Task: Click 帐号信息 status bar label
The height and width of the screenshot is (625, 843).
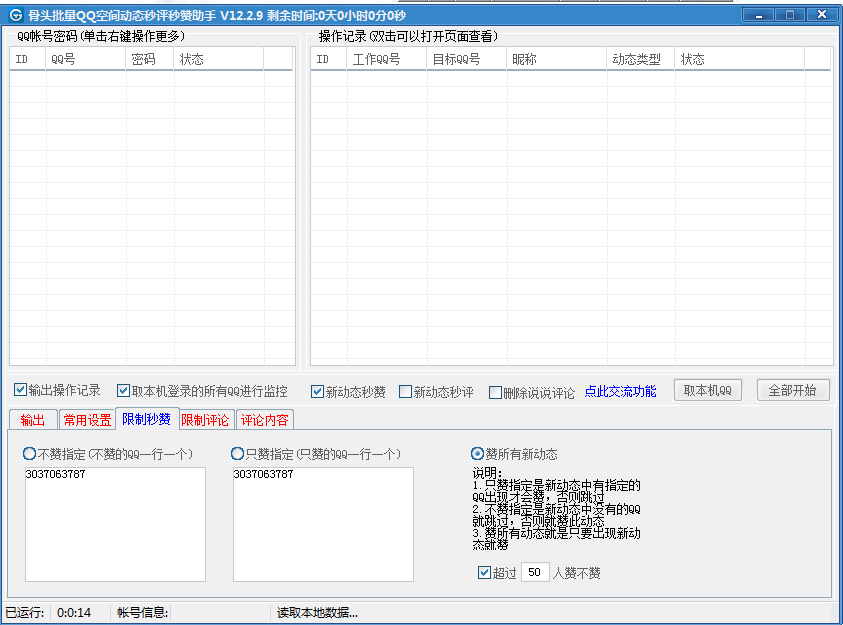Action: (142, 613)
